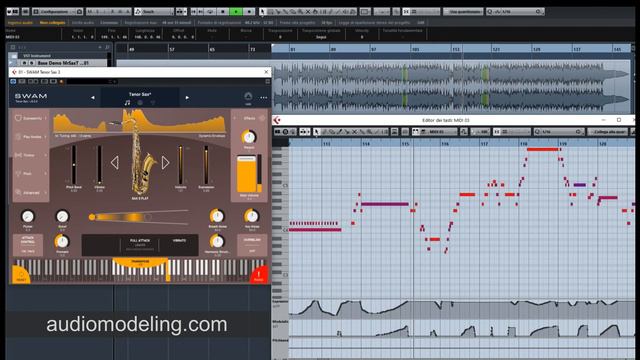Screen dimensions: 640x360
Task: Click the Main Volume orange fader
Action: (x=246, y=174)
